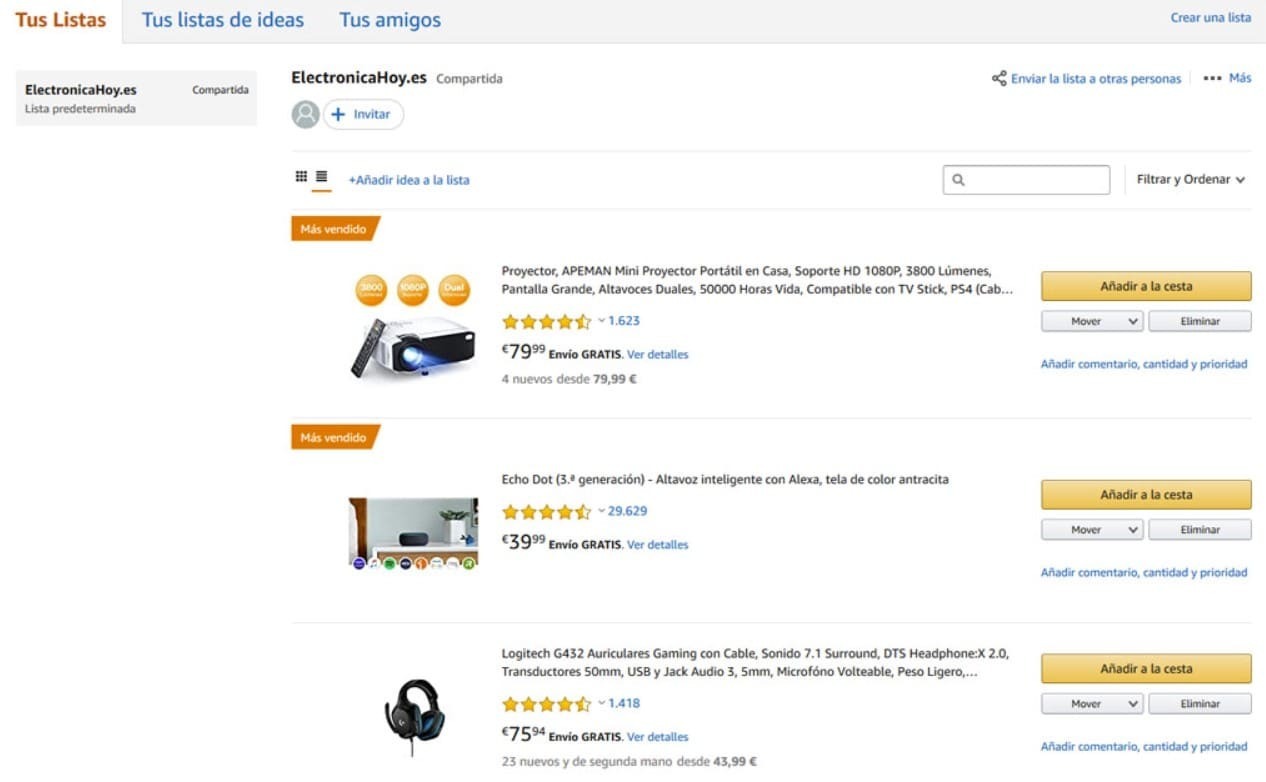Switch to list view icon

(321, 177)
